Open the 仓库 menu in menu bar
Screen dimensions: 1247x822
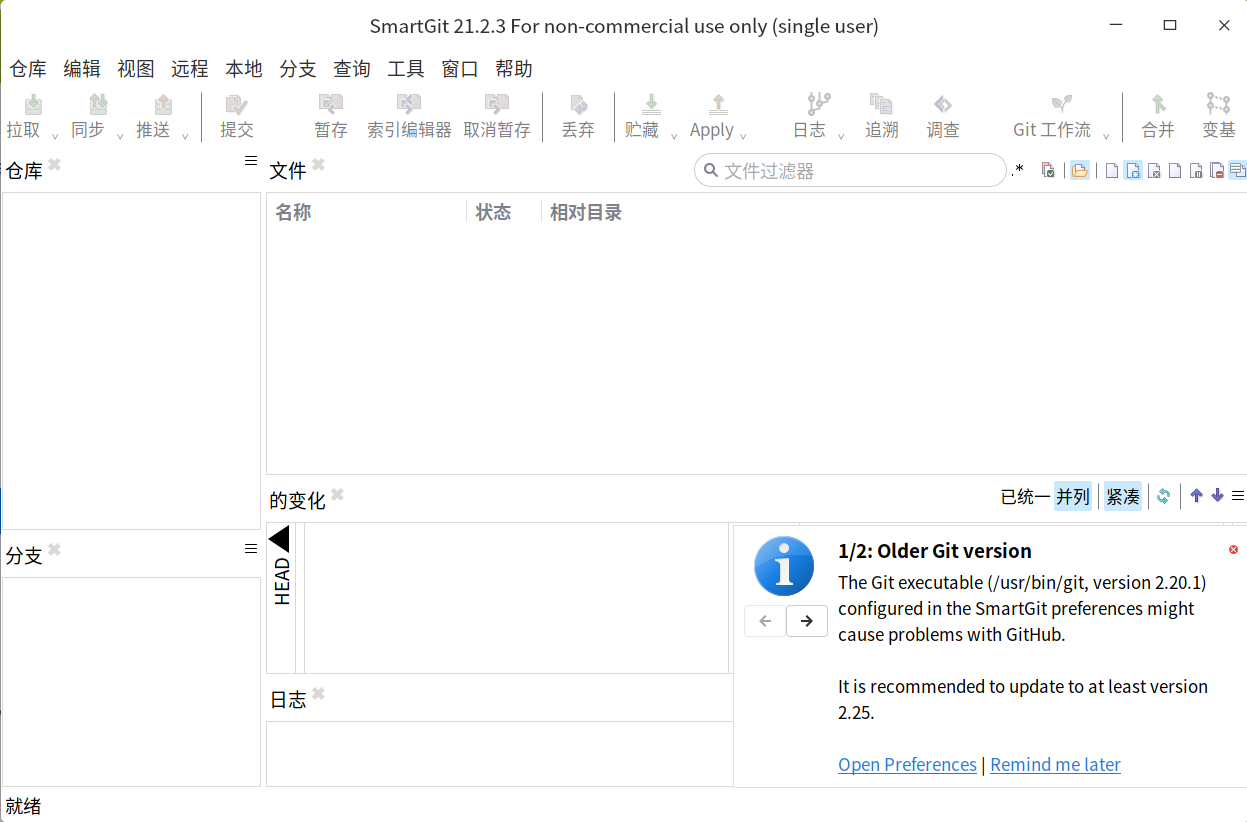(28, 69)
